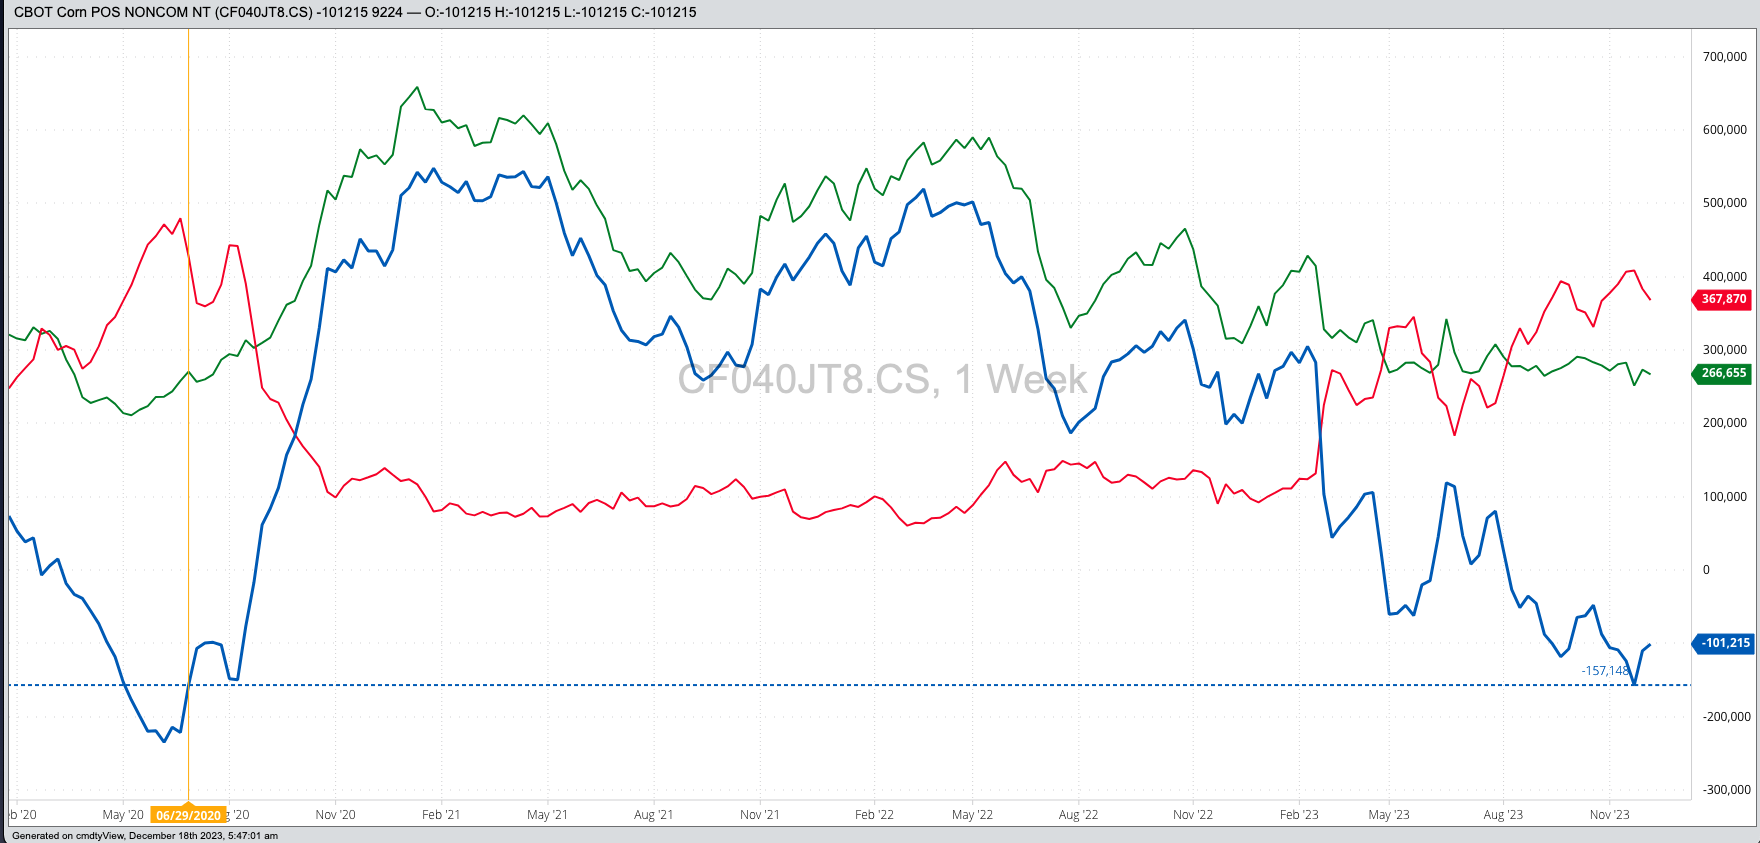
Task: Click the 500,000 y-axis label
Action: click(1724, 203)
